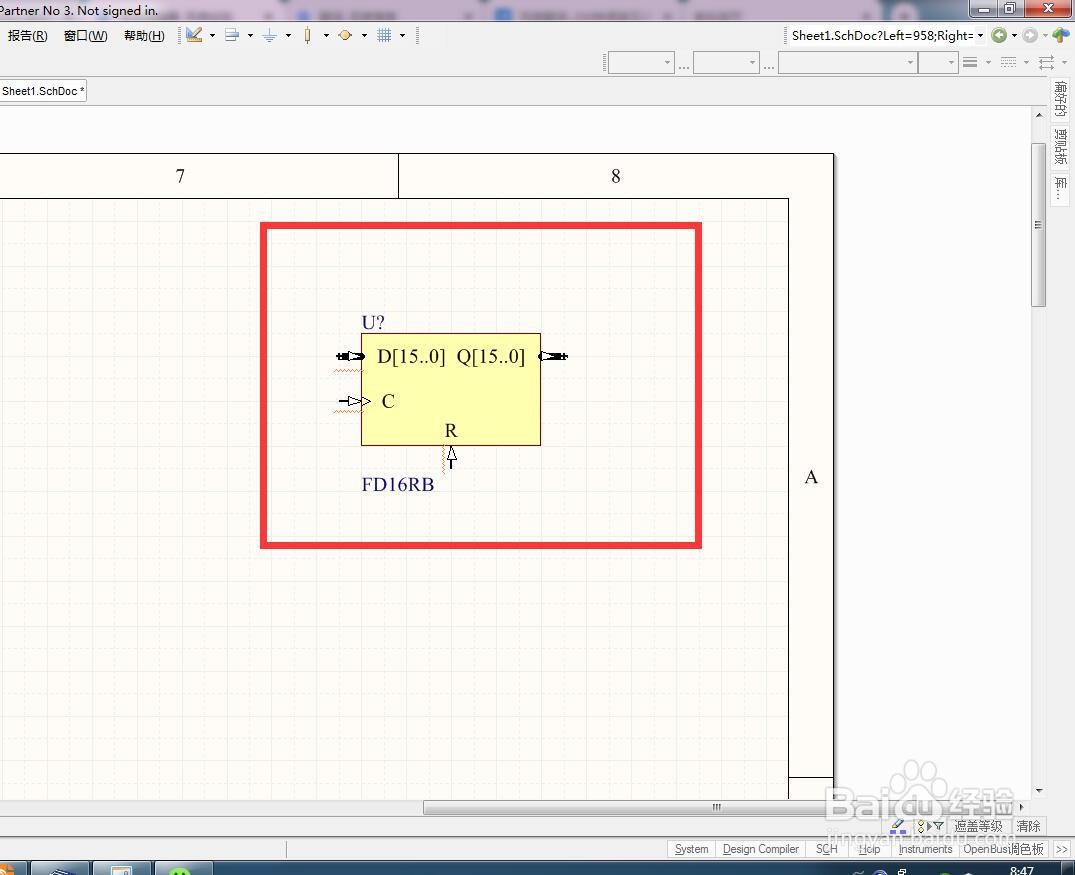Open the Instruments panel button
The height and width of the screenshot is (875, 1075).
(925, 849)
